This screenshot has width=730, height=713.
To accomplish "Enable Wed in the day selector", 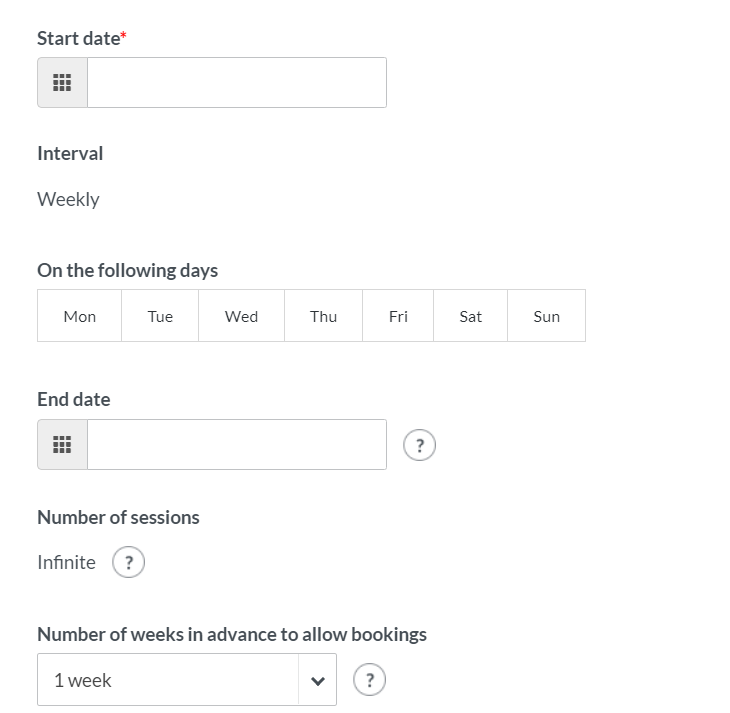I will pos(241,316).
